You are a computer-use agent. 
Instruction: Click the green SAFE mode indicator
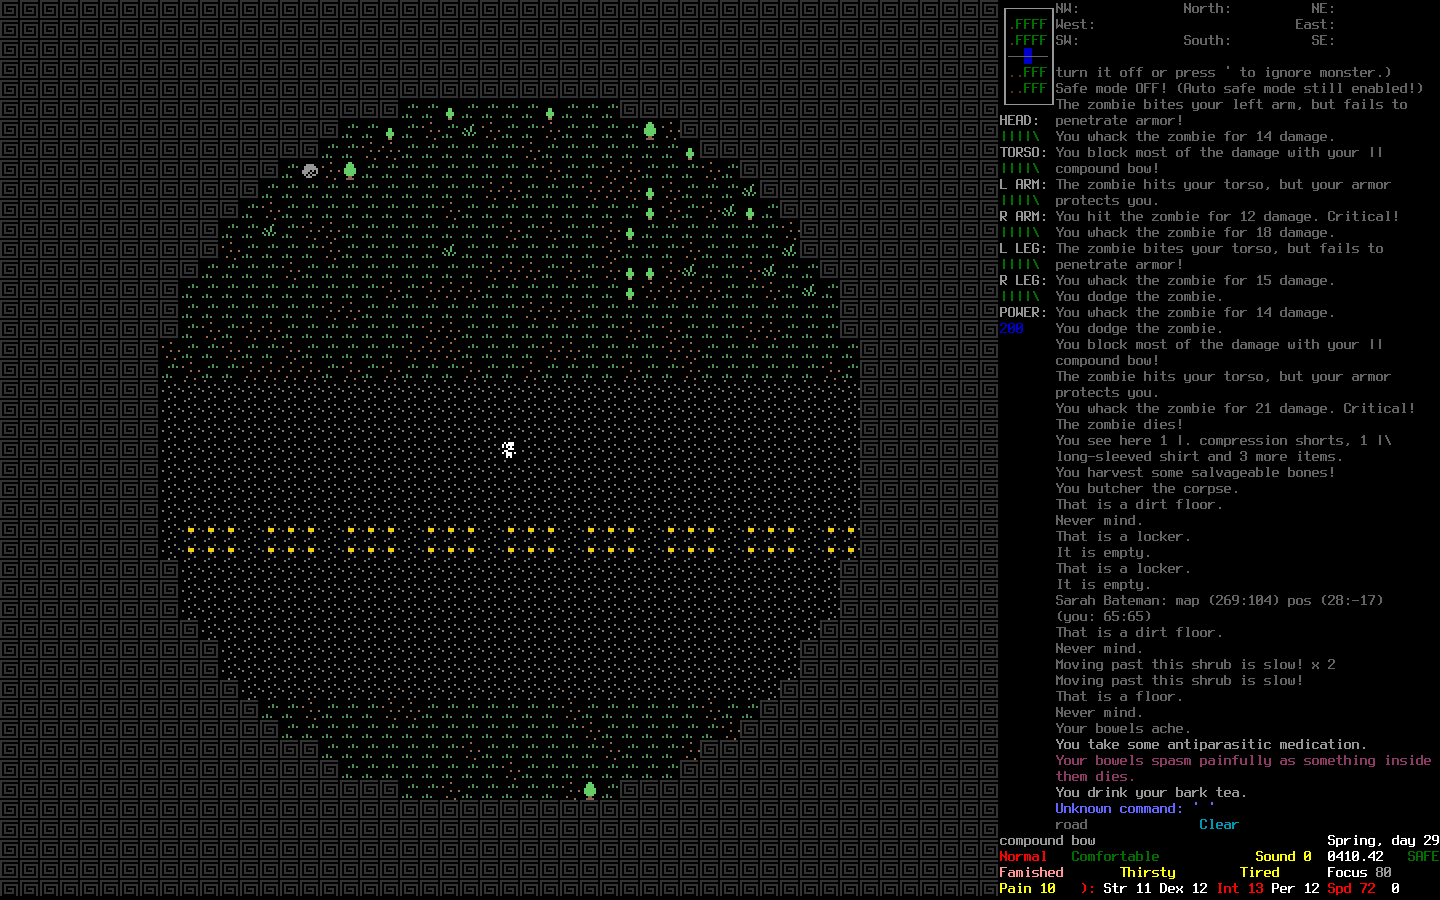1424,856
